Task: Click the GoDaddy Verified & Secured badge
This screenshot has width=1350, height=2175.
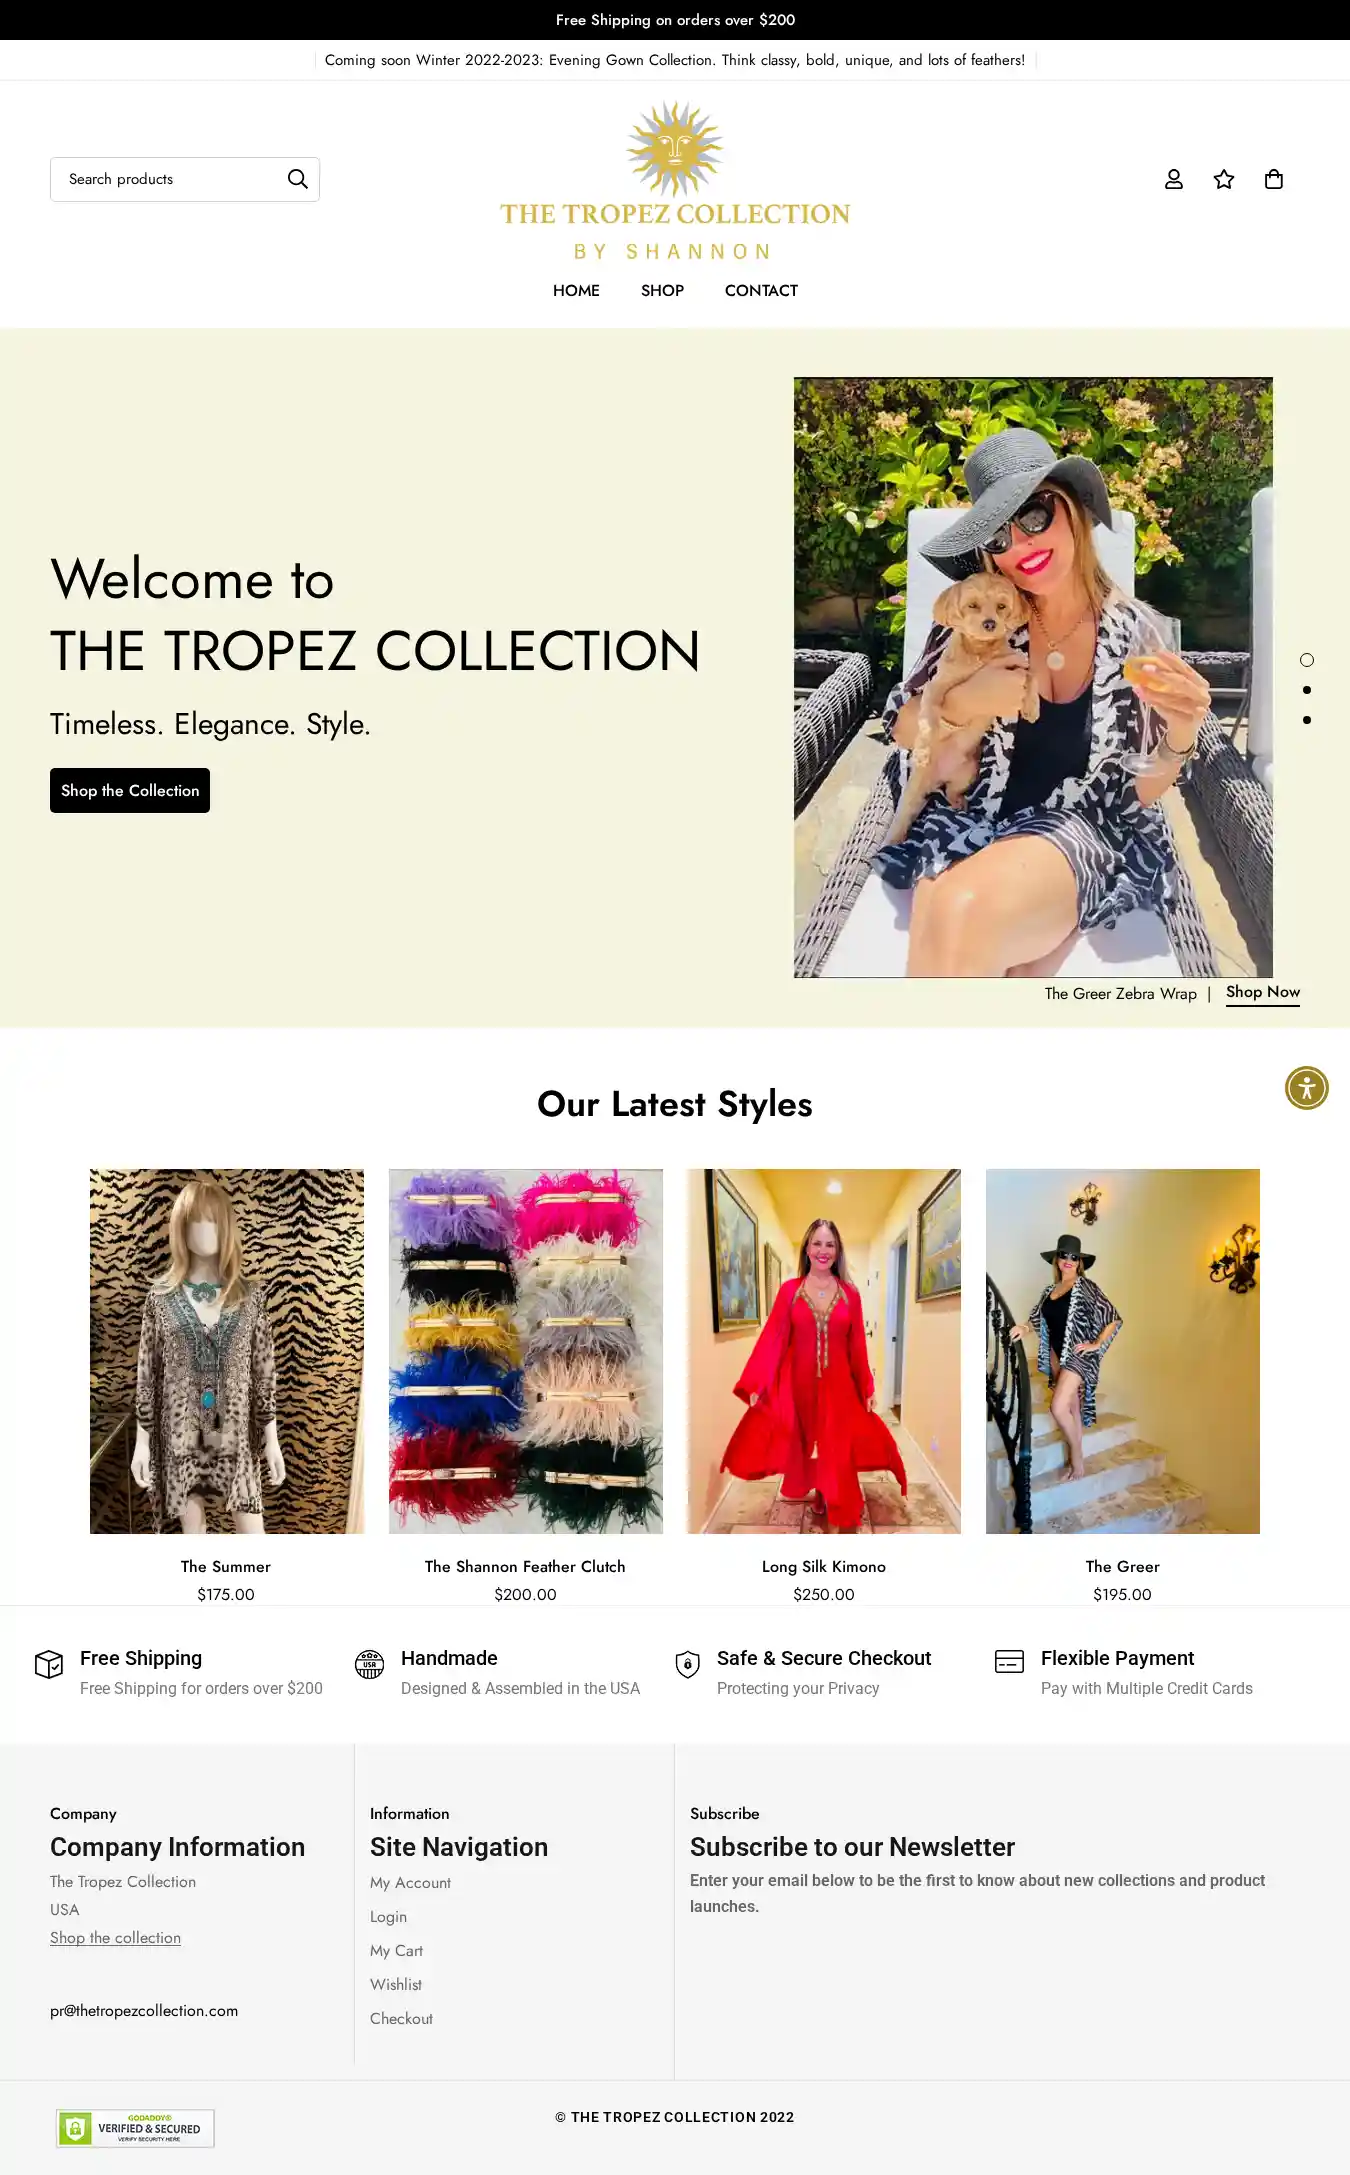Action: 135,2128
